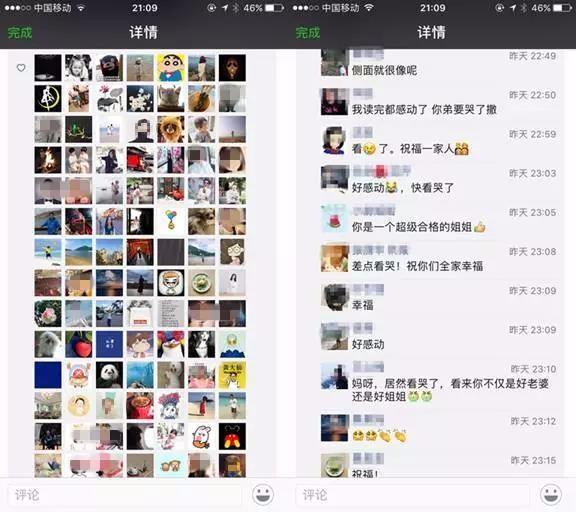The image size is (576, 512).
Task: Open the colorful balloons avatar
Action: tap(171, 221)
